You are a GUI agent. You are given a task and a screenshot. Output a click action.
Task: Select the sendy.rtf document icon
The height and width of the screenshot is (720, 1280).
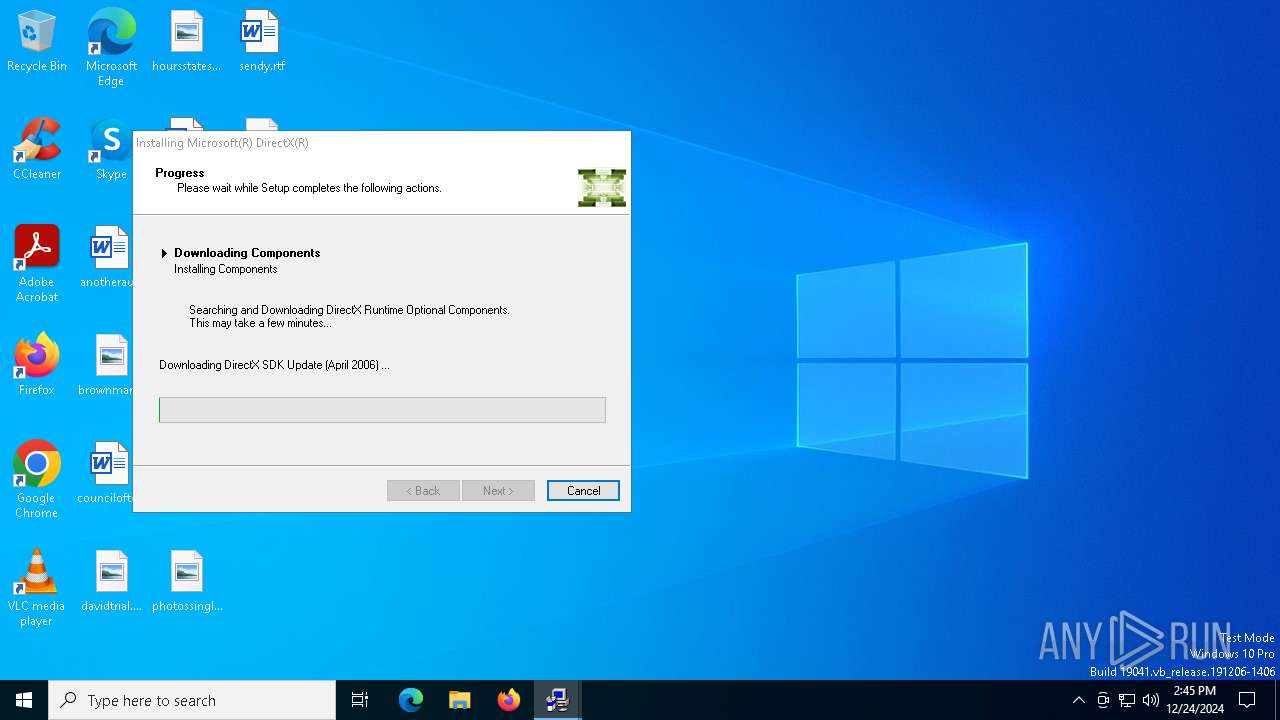click(261, 42)
